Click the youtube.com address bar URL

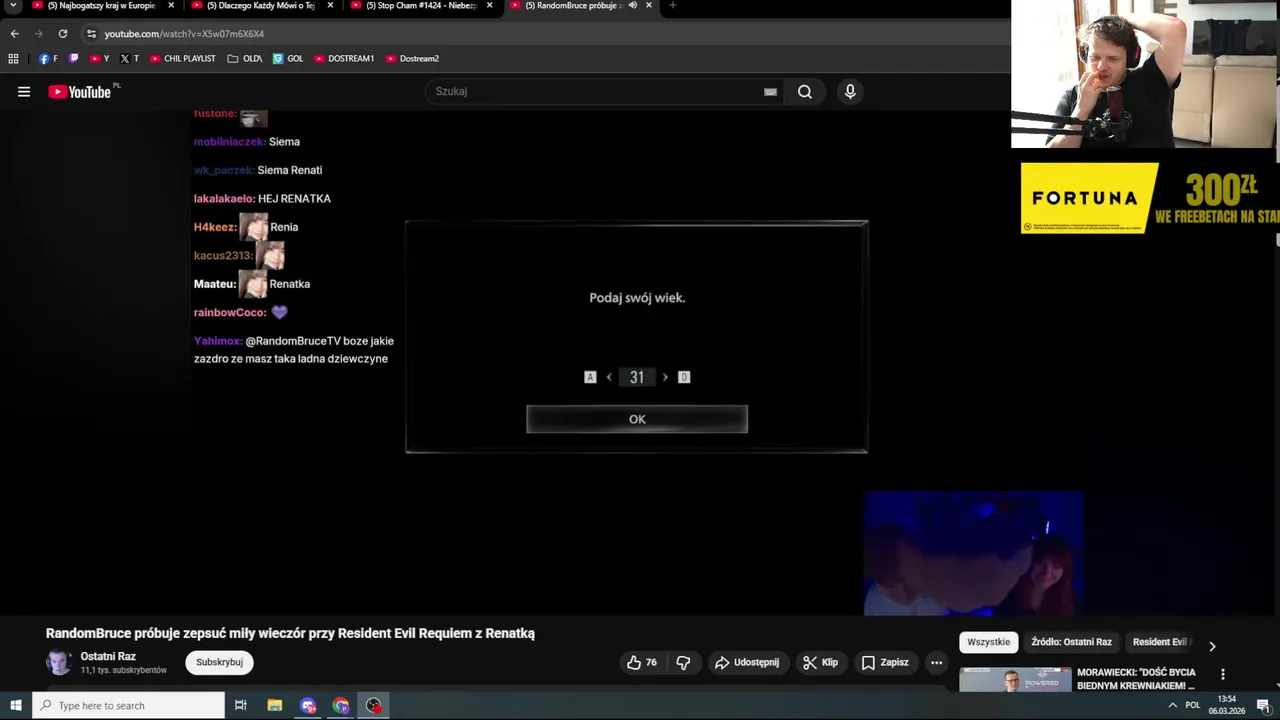[184, 34]
